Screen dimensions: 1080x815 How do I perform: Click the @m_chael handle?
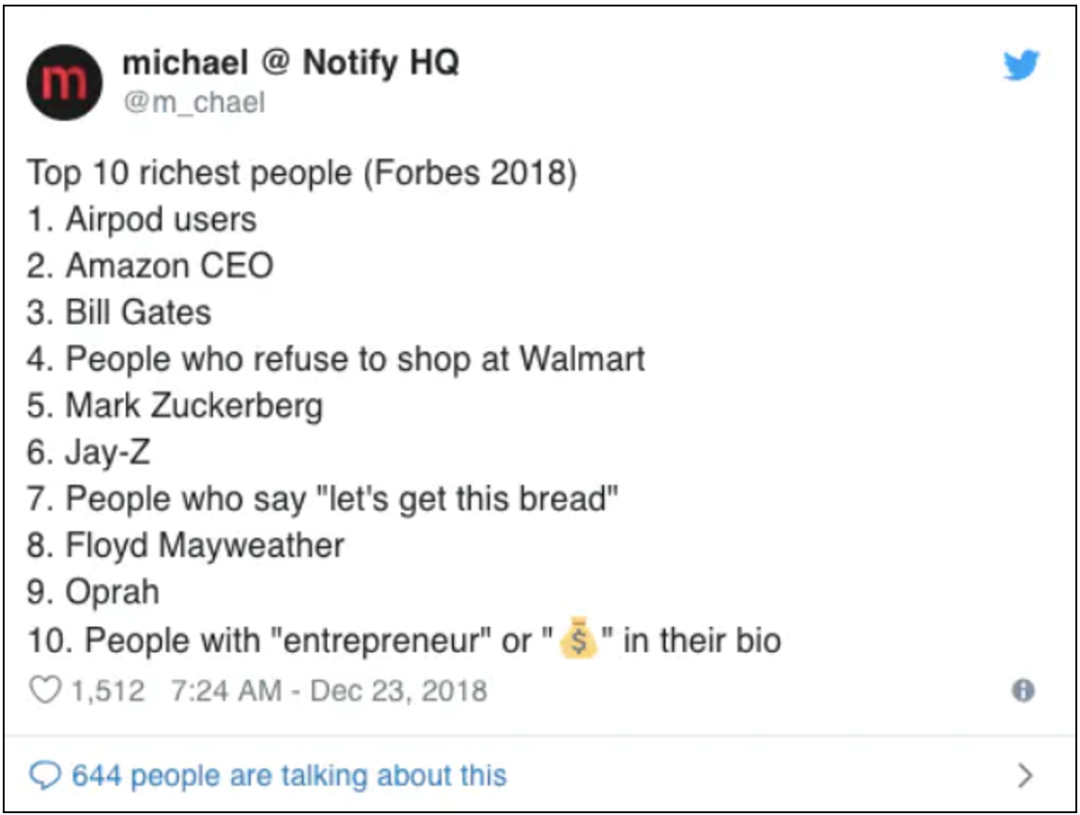[x=194, y=102]
